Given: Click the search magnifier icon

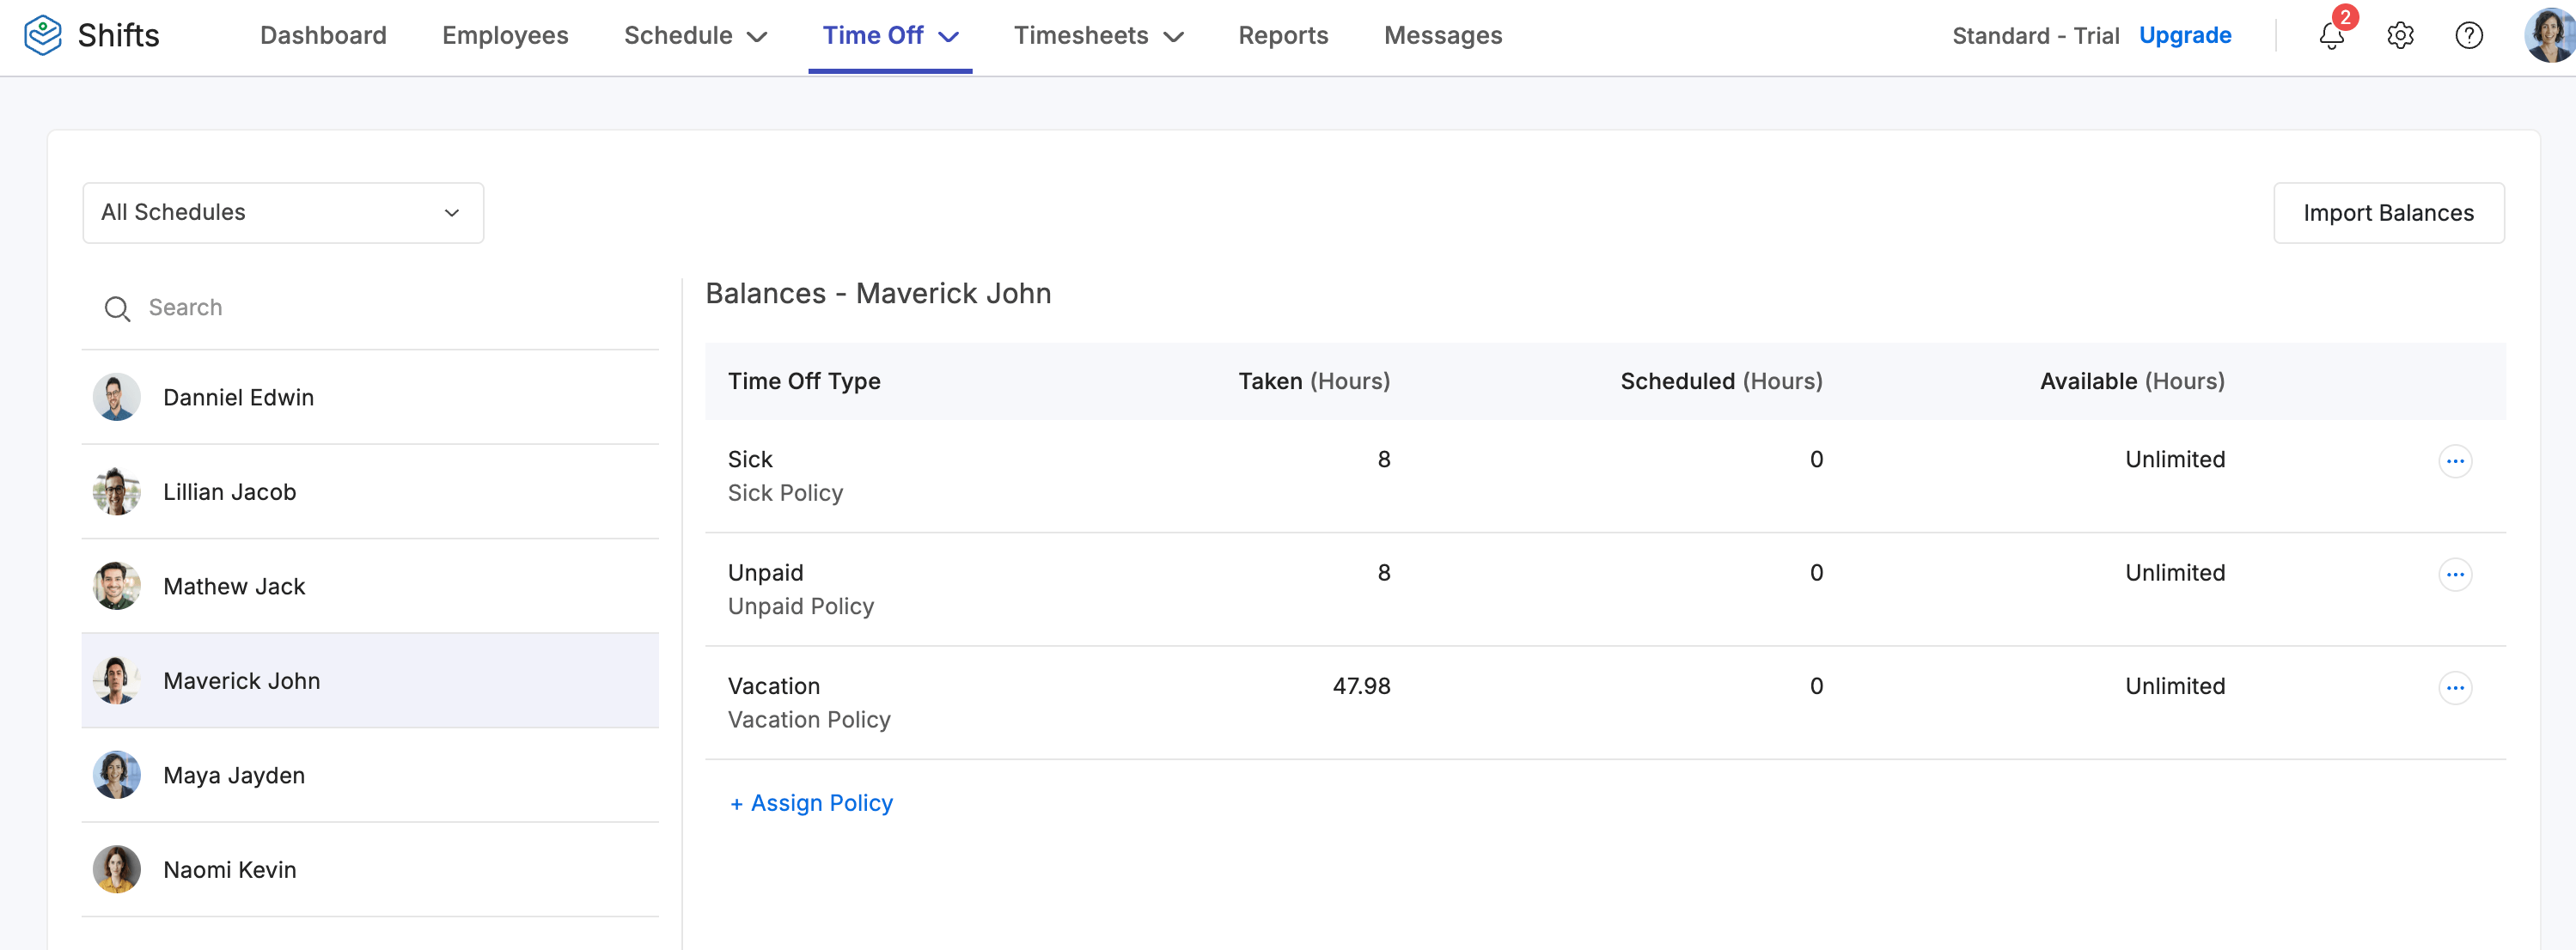Looking at the screenshot, I should click(117, 308).
